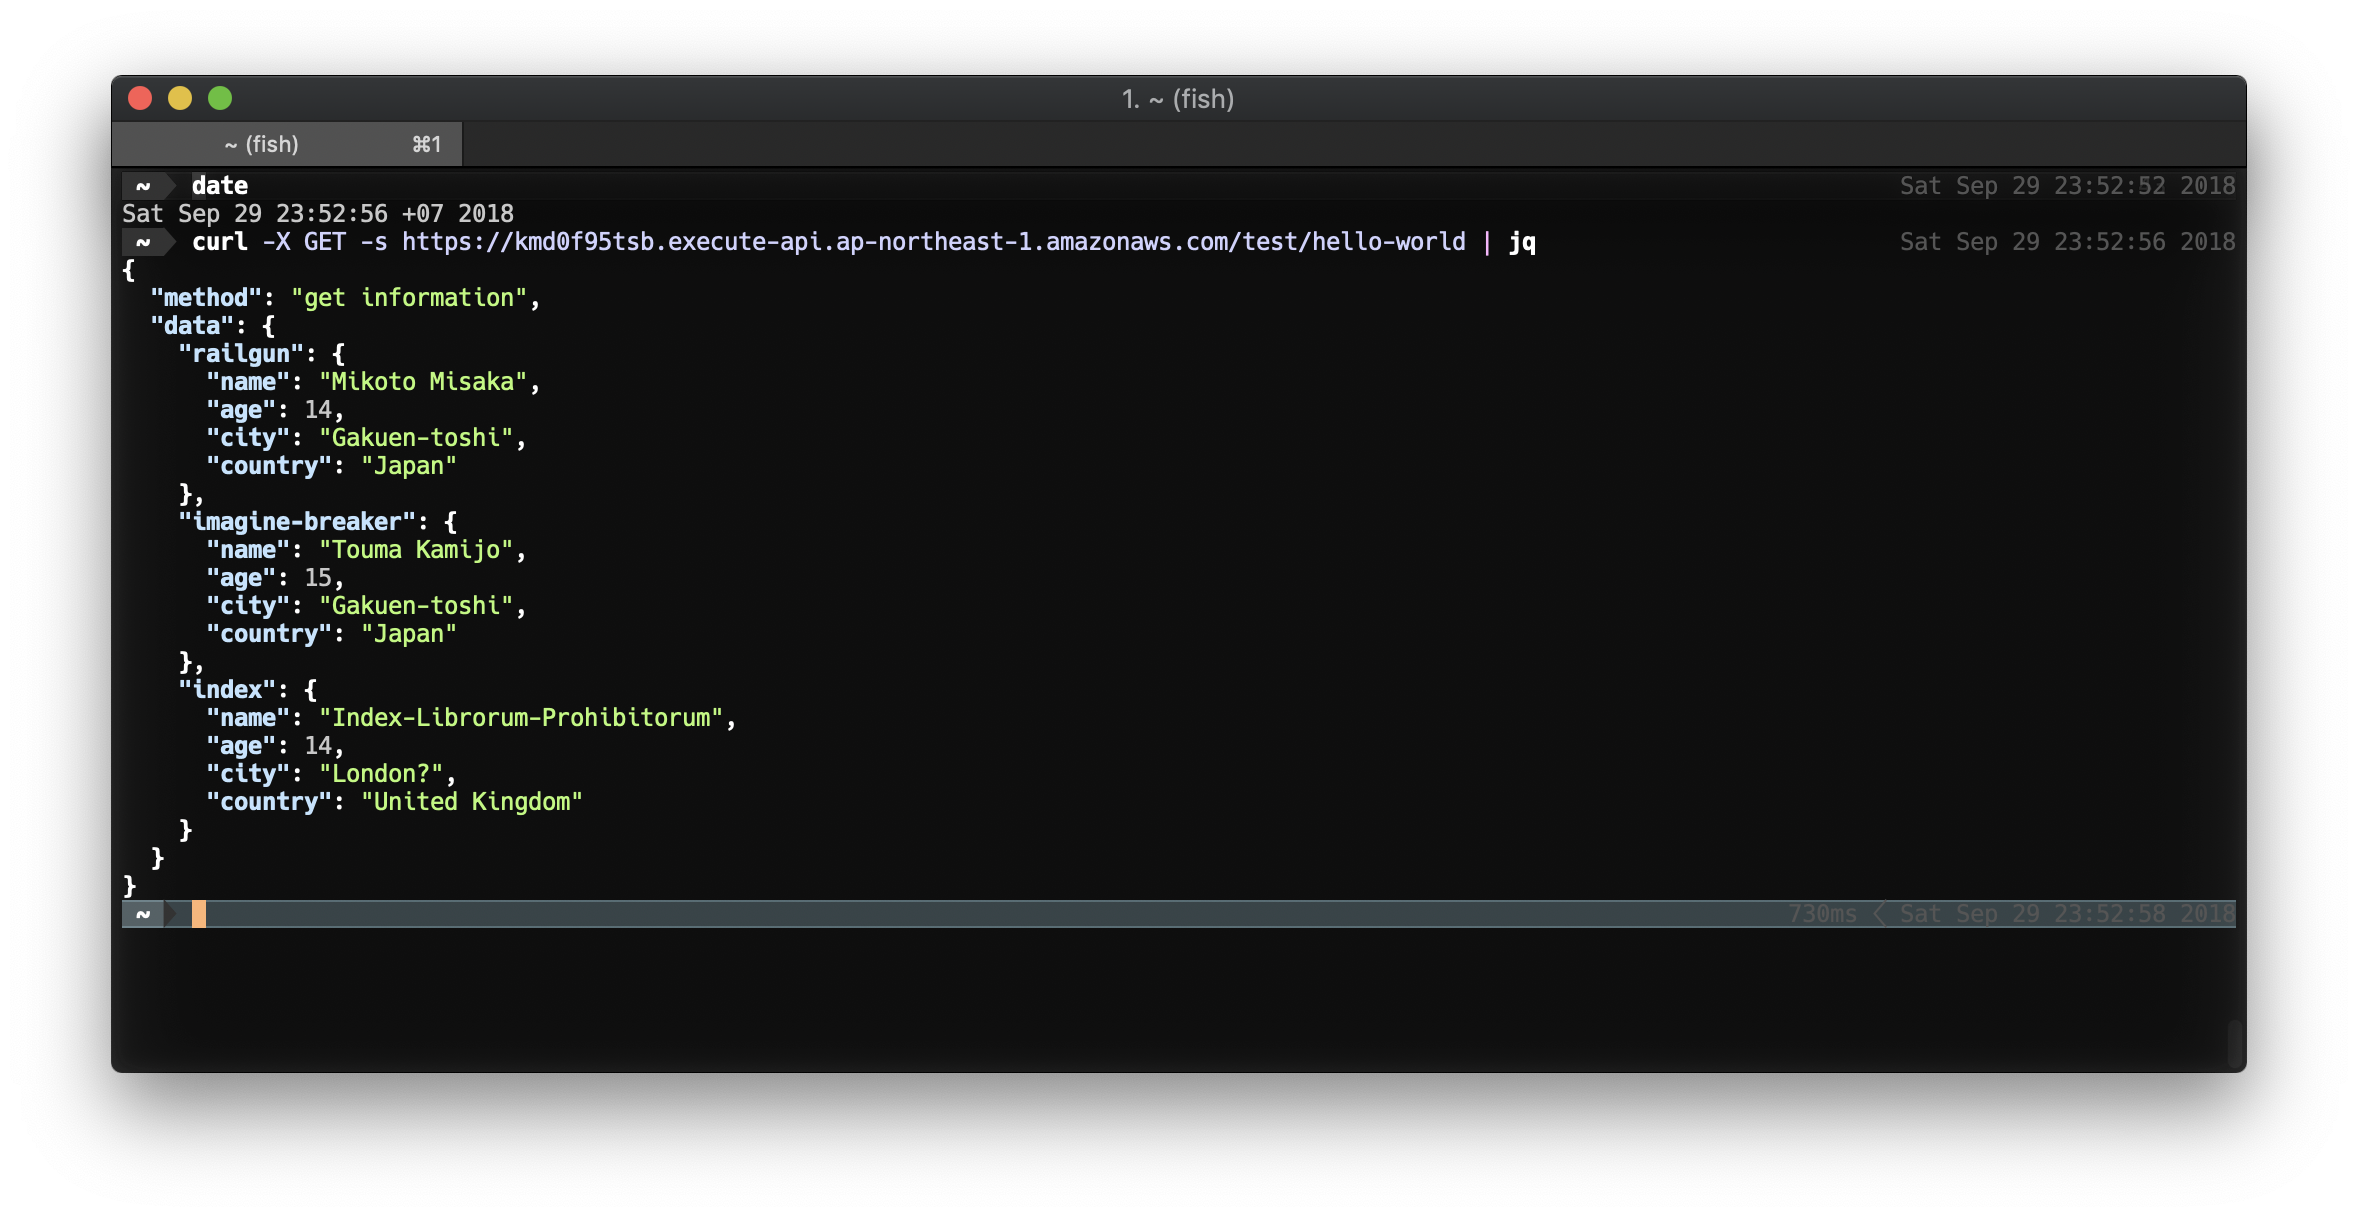Click the value "Mikoto Misaka"
This screenshot has height=1220, width=2358.
[x=423, y=382]
